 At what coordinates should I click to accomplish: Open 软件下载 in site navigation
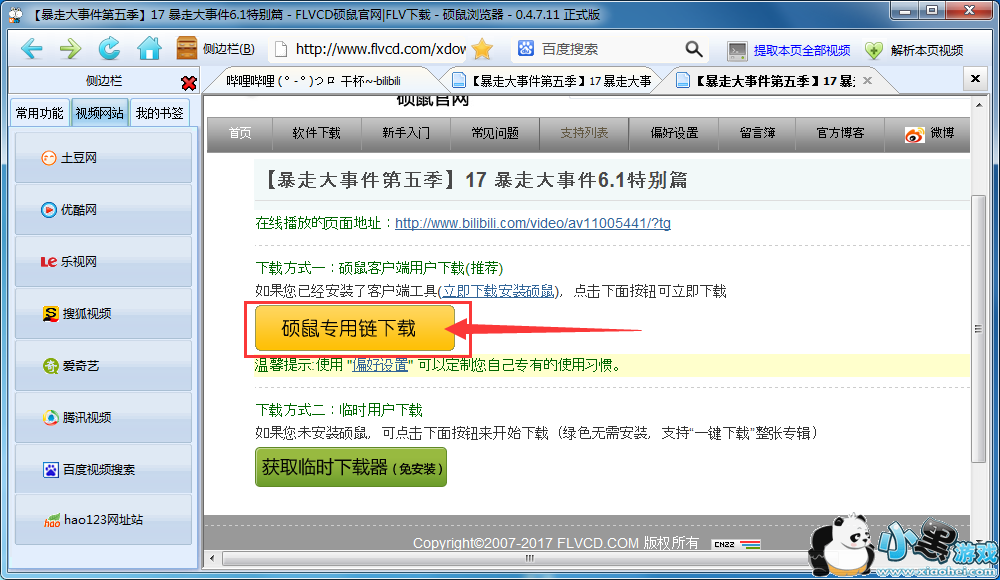(x=316, y=133)
